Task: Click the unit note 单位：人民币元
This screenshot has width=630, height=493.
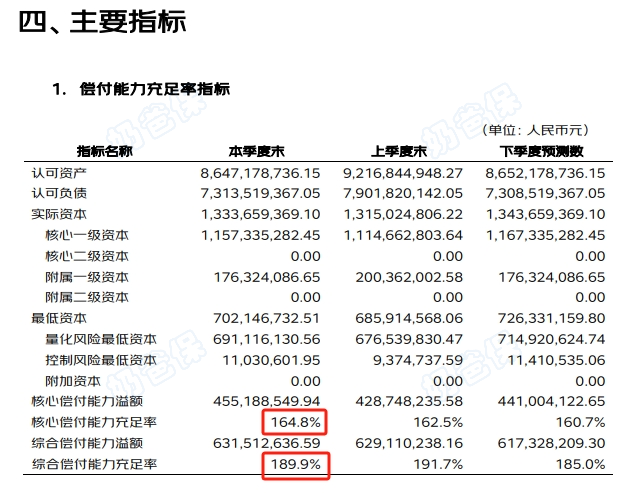Action: tap(535, 130)
